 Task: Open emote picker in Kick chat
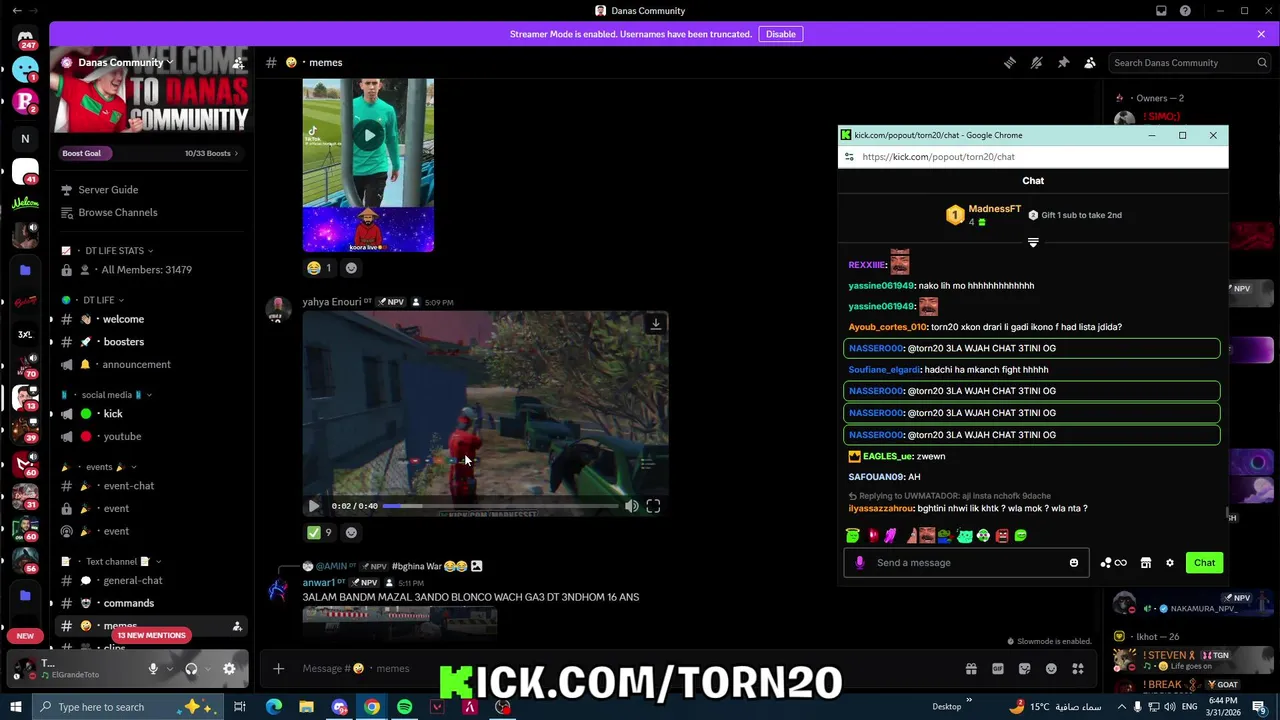pos(1074,563)
